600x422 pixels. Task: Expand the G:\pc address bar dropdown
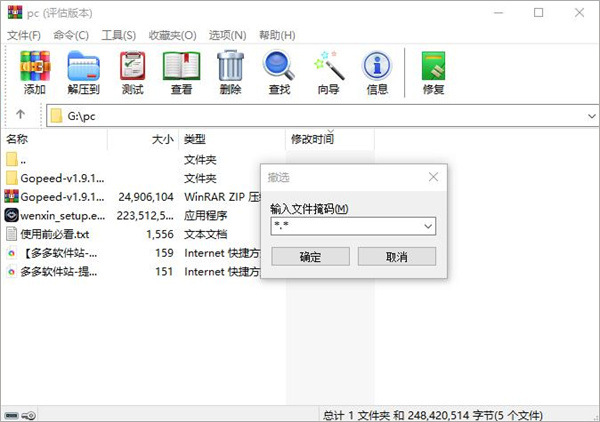pos(592,116)
